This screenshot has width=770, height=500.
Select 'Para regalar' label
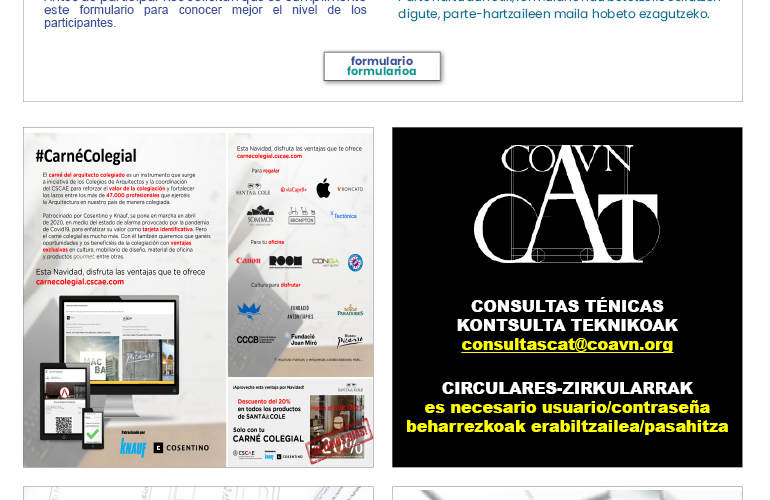(265, 171)
